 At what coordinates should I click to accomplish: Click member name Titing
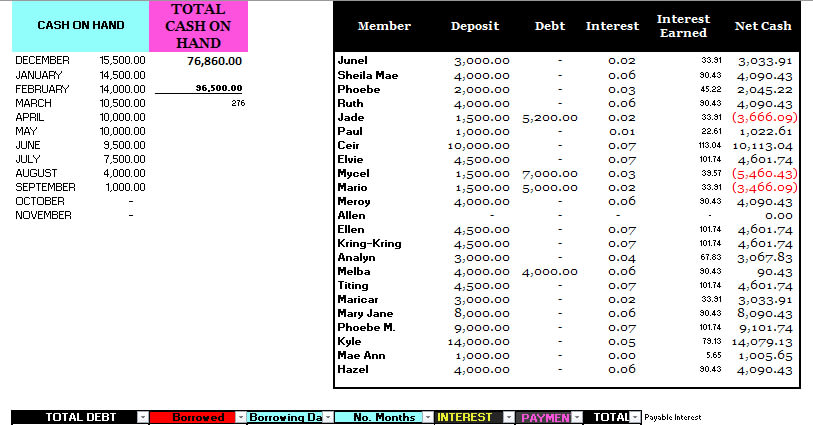click(x=353, y=285)
